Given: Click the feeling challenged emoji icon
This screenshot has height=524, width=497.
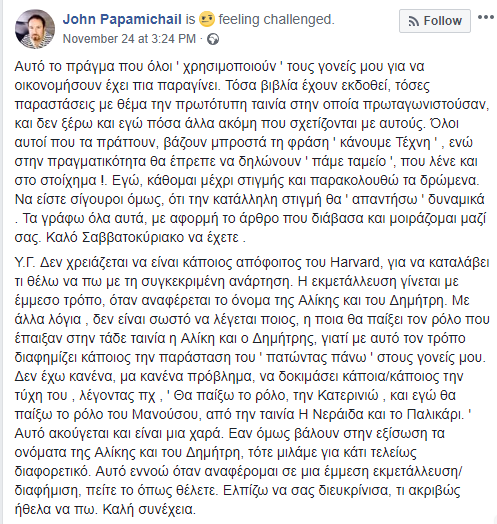Looking at the screenshot, I should pyautogui.click(x=207, y=19).
